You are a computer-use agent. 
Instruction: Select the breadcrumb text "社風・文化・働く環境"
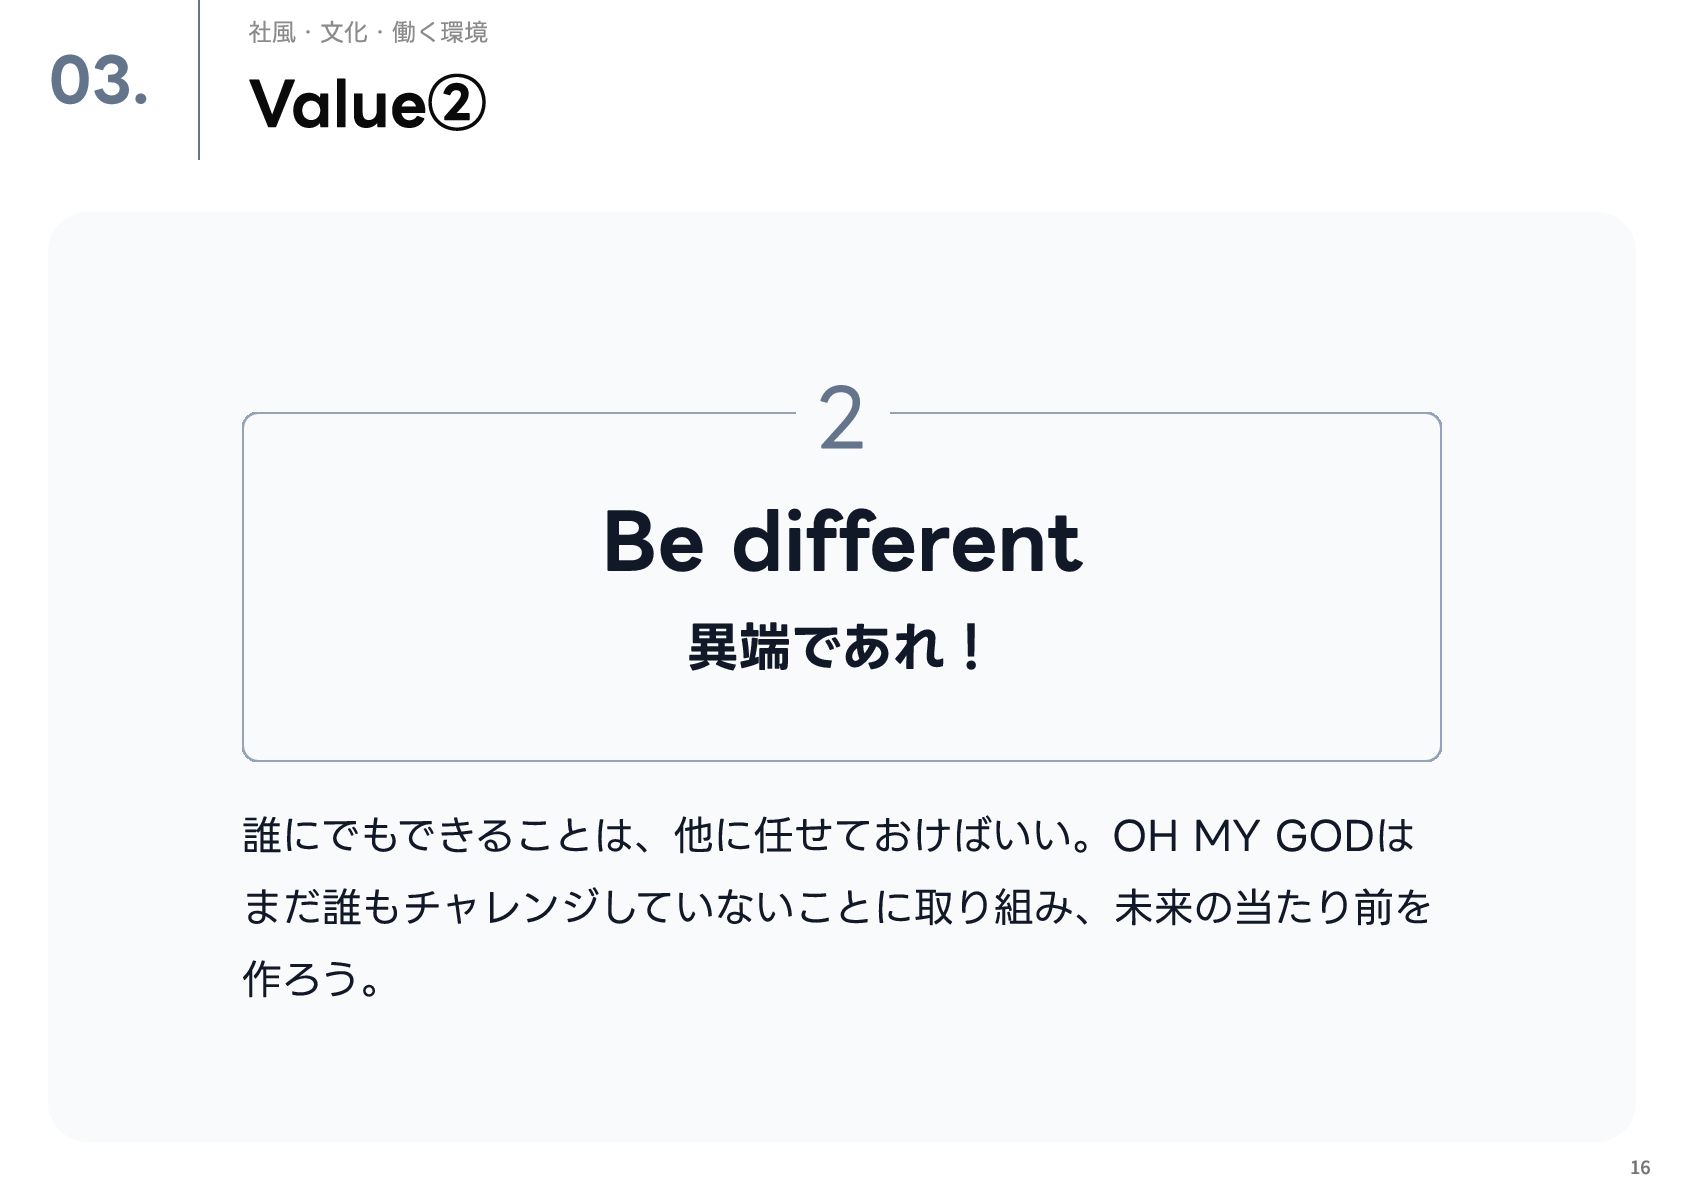(367, 33)
